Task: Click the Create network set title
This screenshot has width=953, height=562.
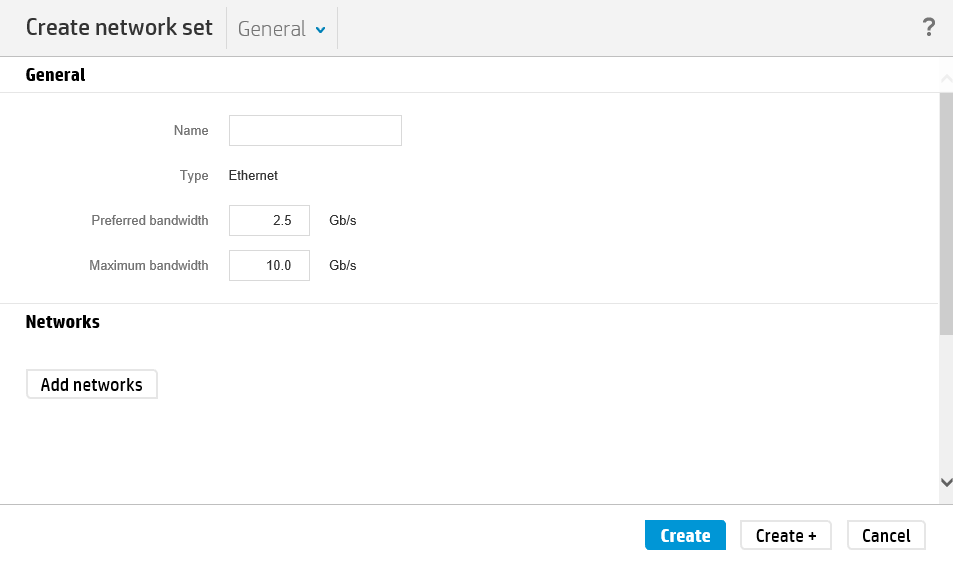Action: click(119, 27)
